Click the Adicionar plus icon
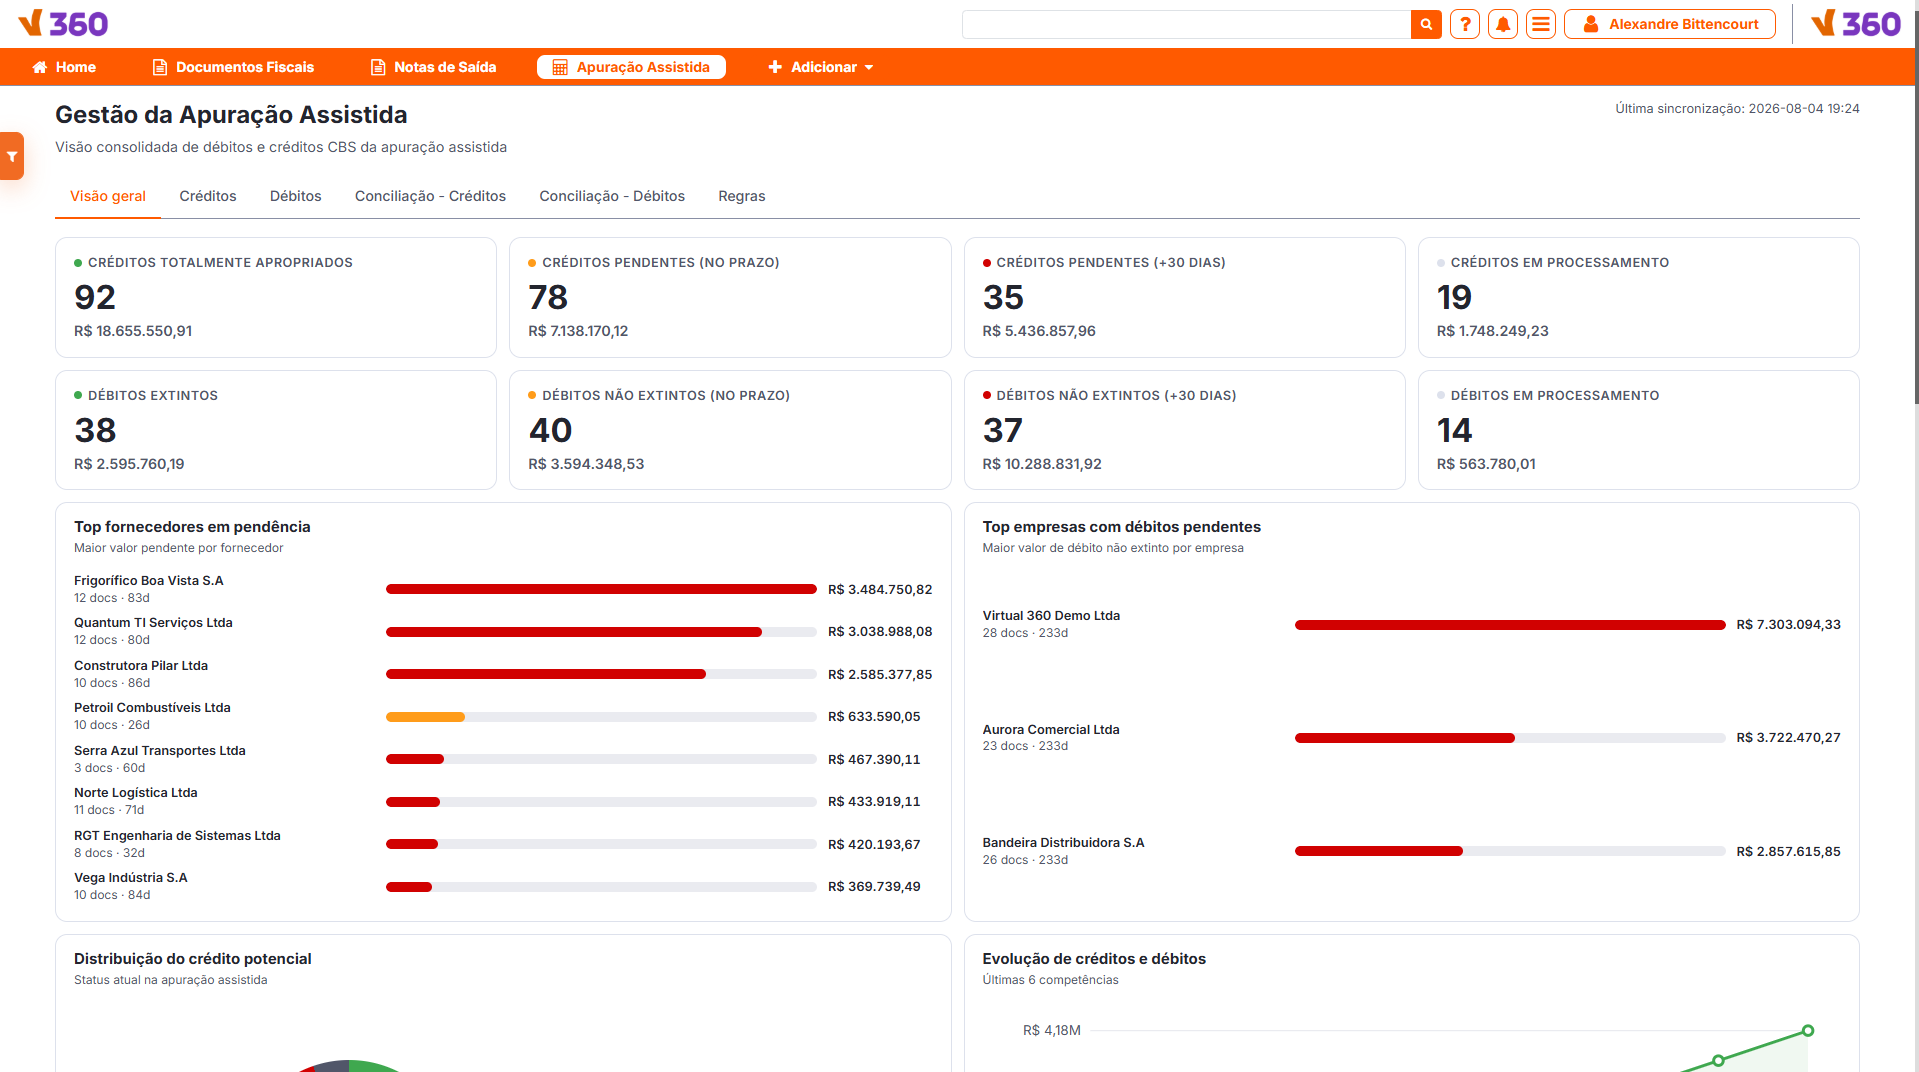 pyautogui.click(x=775, y=67)
